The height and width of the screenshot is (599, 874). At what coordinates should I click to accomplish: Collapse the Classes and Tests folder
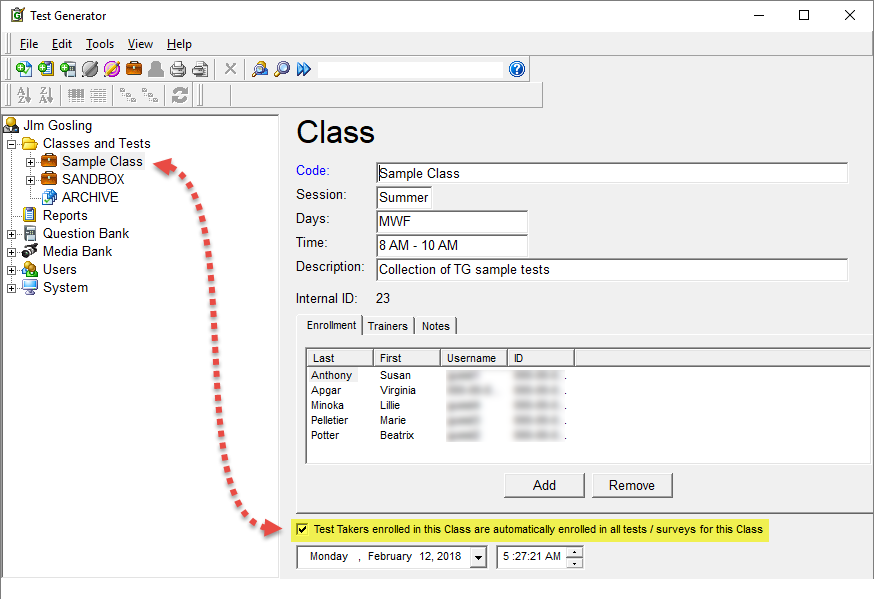(x=12, y=144)
